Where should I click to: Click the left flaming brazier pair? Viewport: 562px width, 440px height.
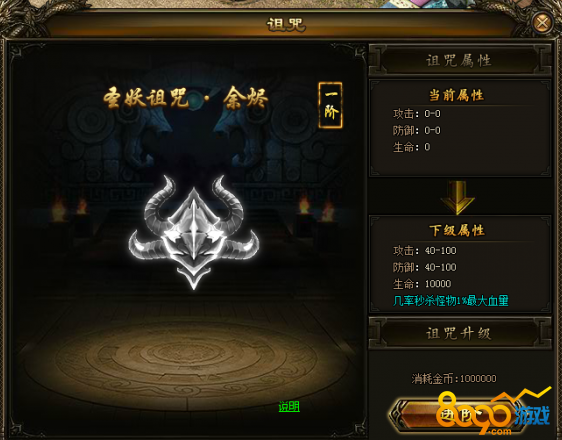[x=70, y=210]
